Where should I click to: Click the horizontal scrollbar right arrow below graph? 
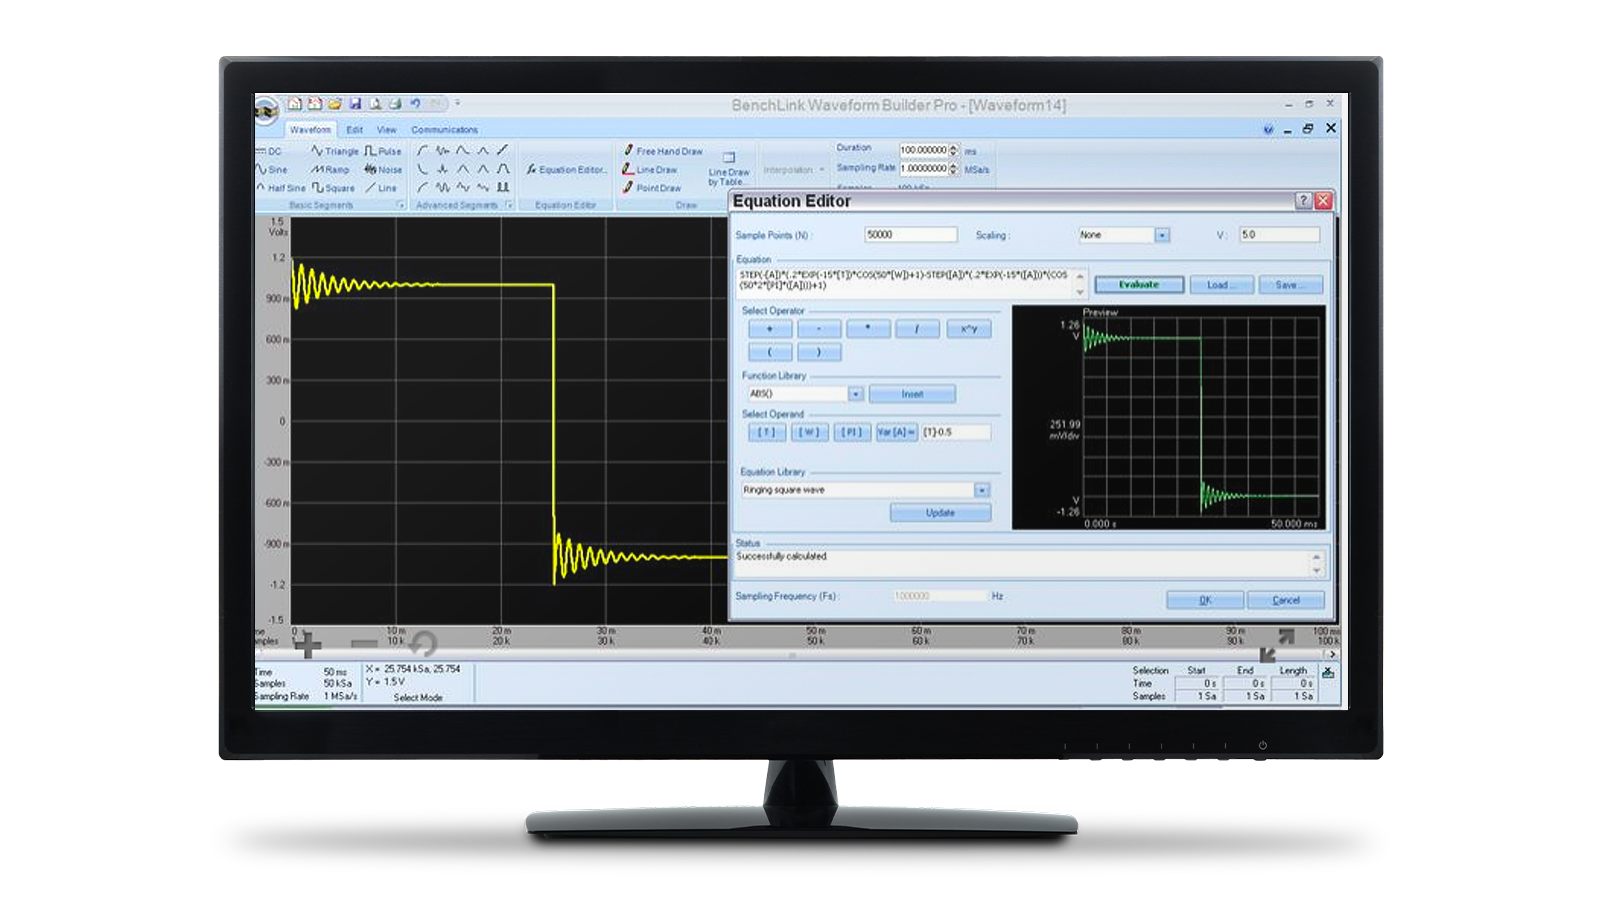coord(1333,654)
